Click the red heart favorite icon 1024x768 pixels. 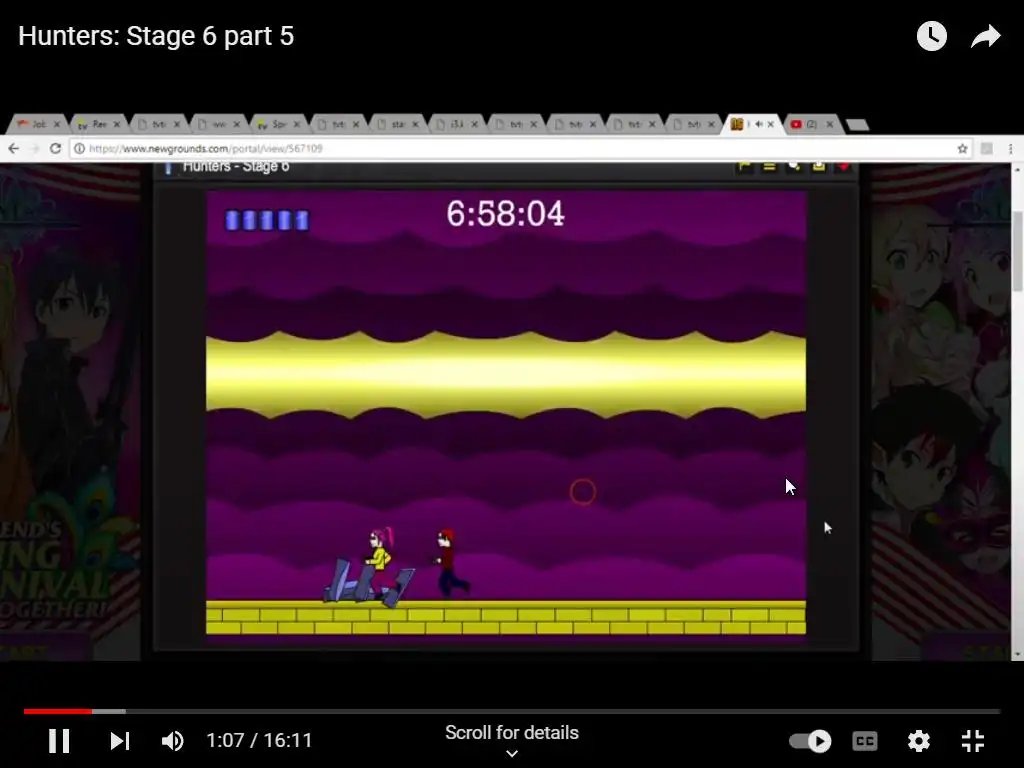click(x=843, y=167)
